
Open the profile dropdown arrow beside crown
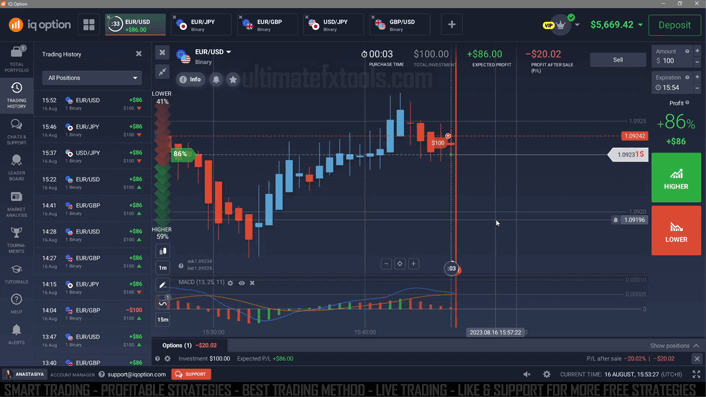click(577, 25)
